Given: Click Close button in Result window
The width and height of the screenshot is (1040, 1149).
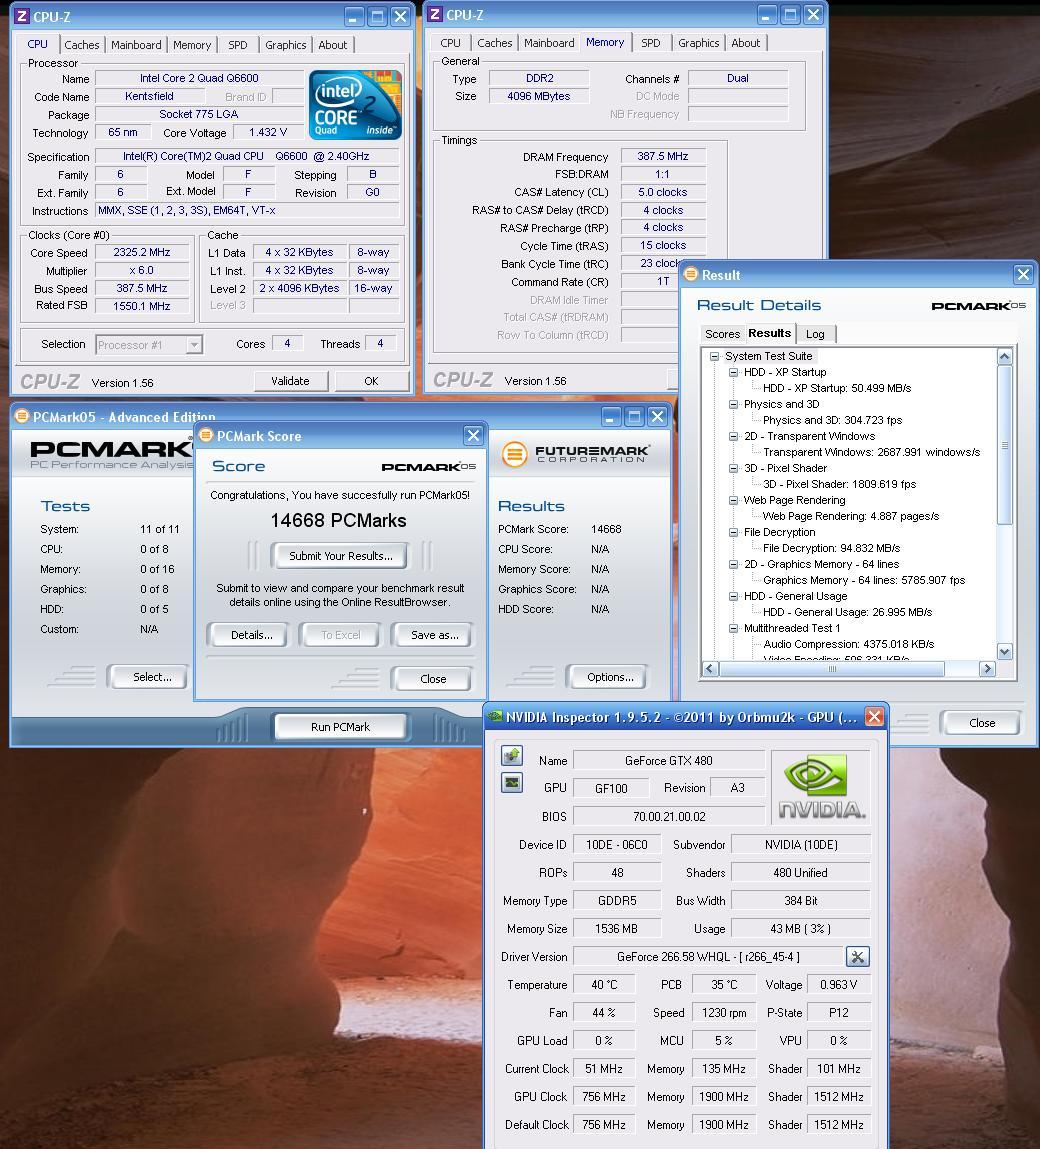Looking at the screenshot, I should [x=981, y=723].
